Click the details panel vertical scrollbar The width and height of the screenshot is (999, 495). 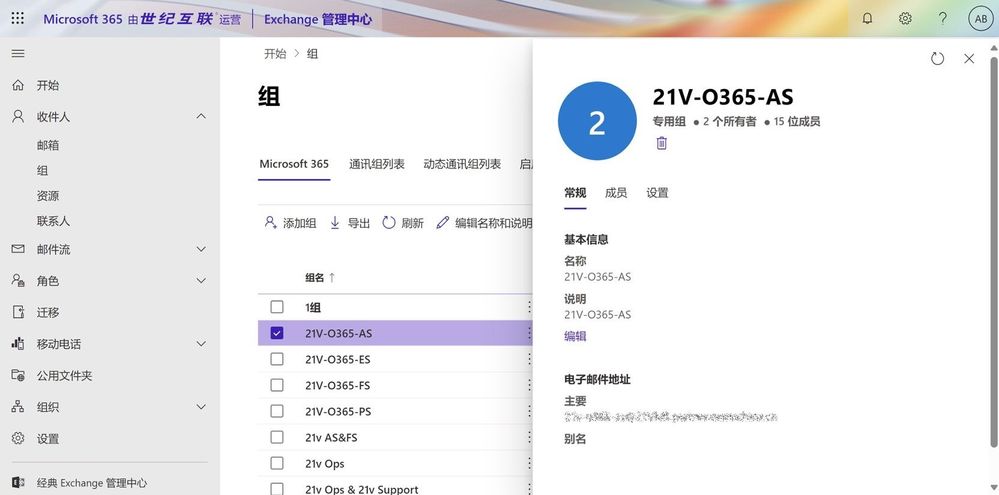tap(993, 252)
